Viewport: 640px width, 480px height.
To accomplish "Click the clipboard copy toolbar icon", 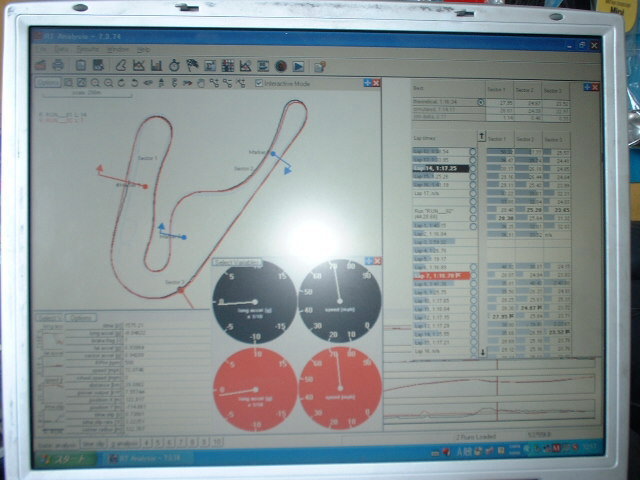I will 81,65.
